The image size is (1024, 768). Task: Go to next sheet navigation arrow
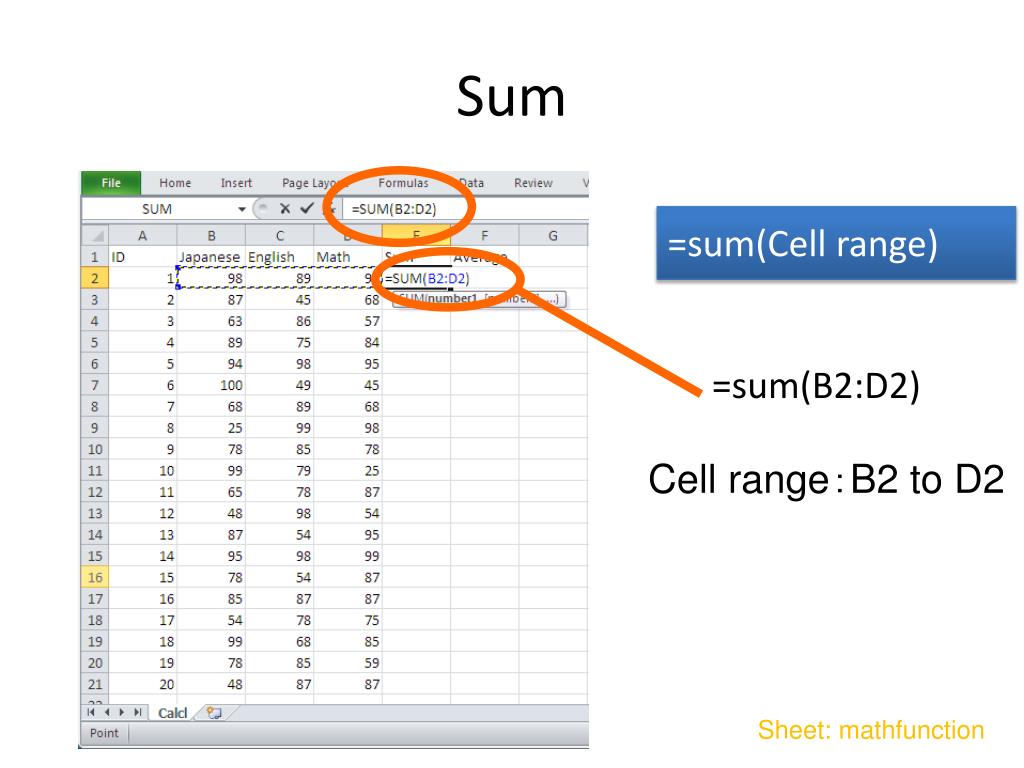pyautogui.click(x=121, y=712)
